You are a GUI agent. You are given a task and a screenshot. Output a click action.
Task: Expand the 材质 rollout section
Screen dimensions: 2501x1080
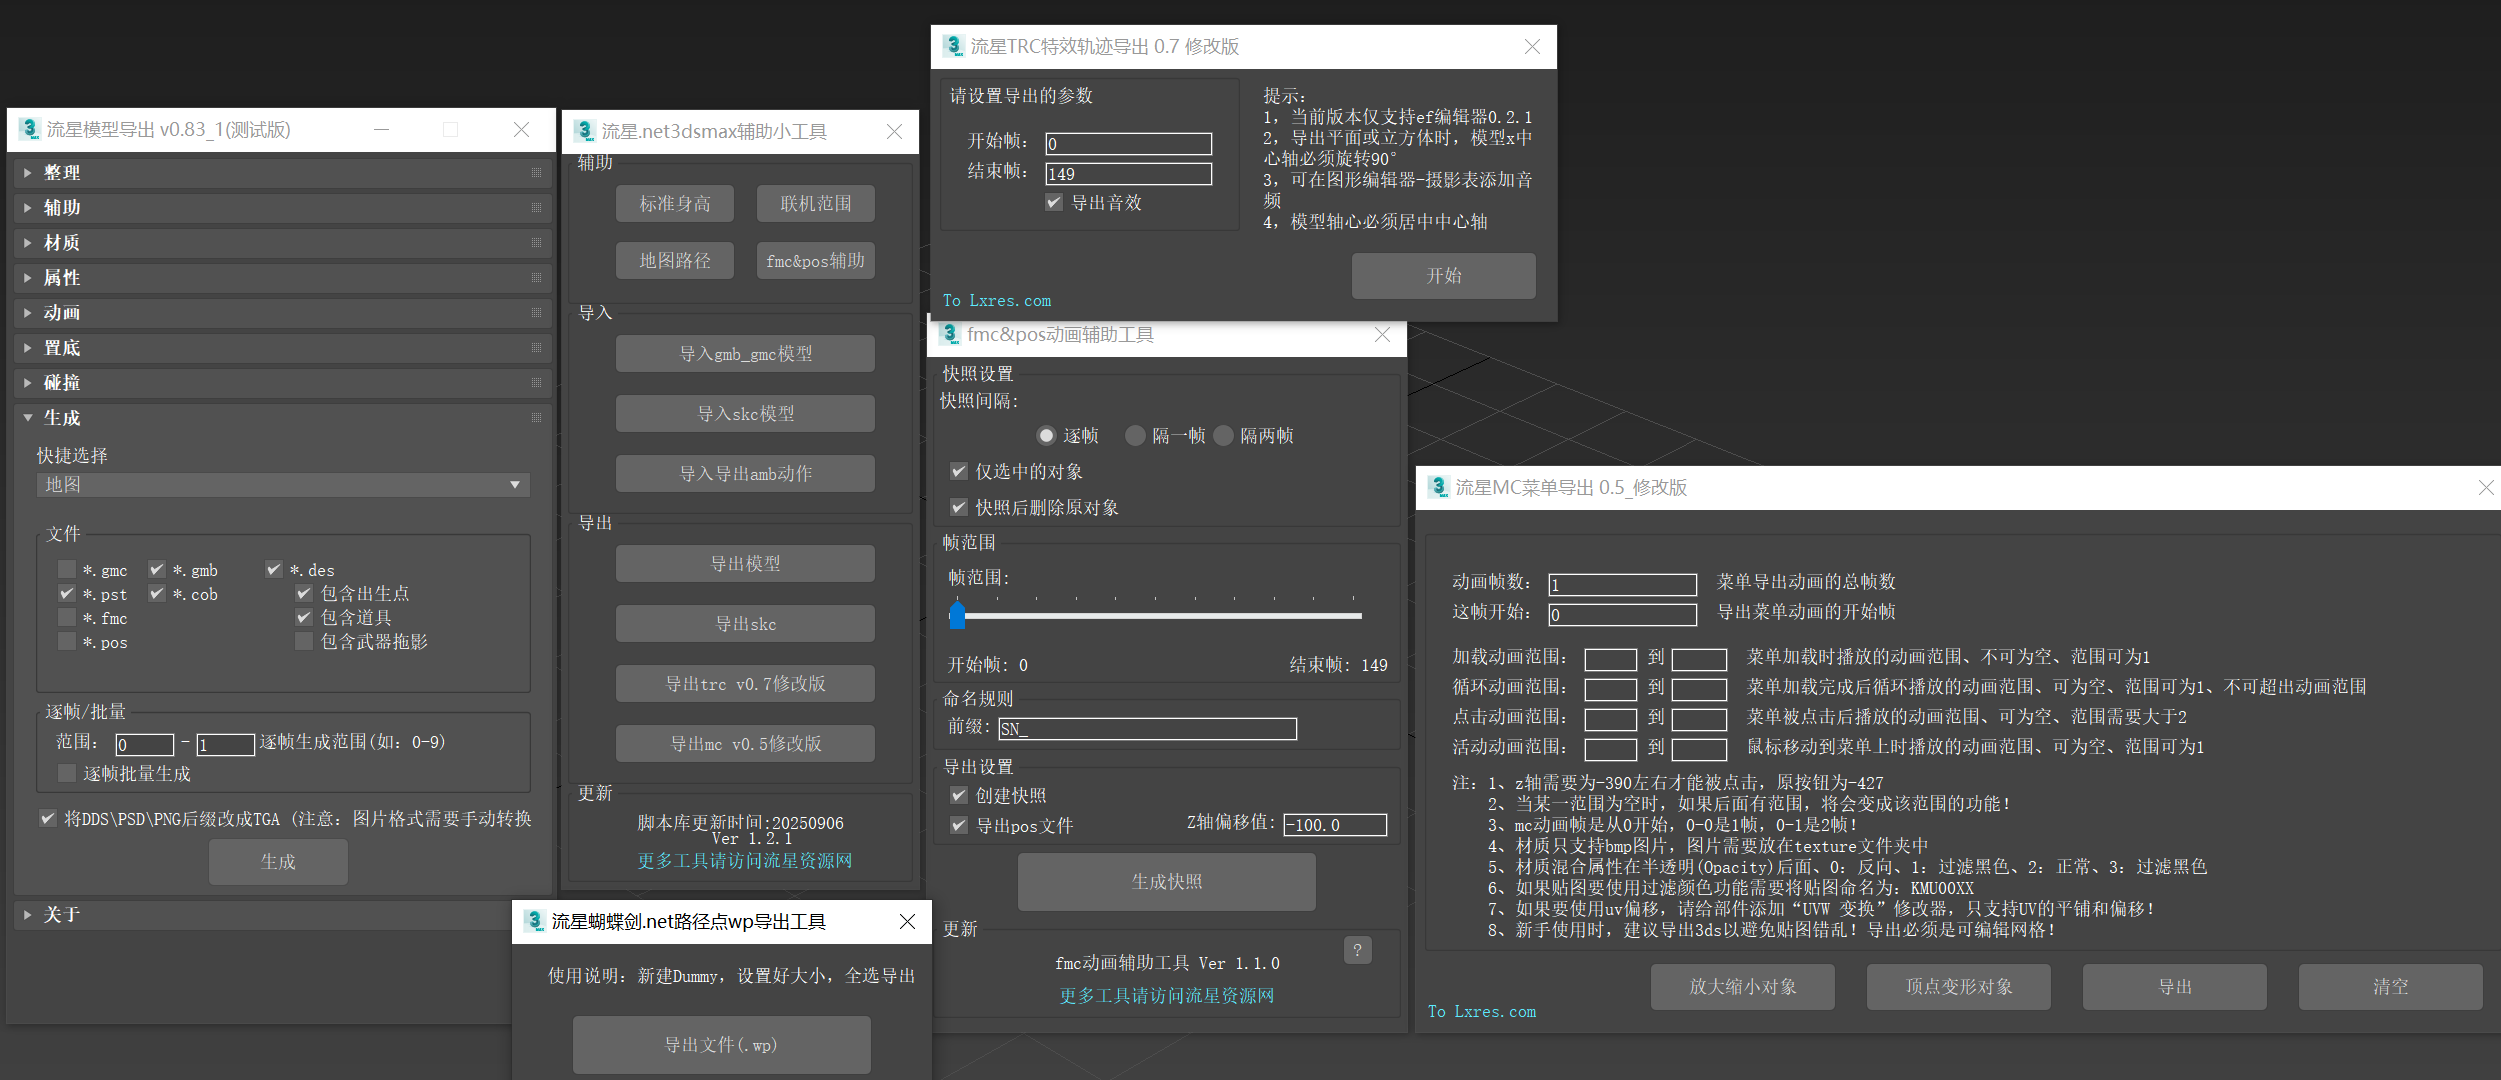click(62, 243)
